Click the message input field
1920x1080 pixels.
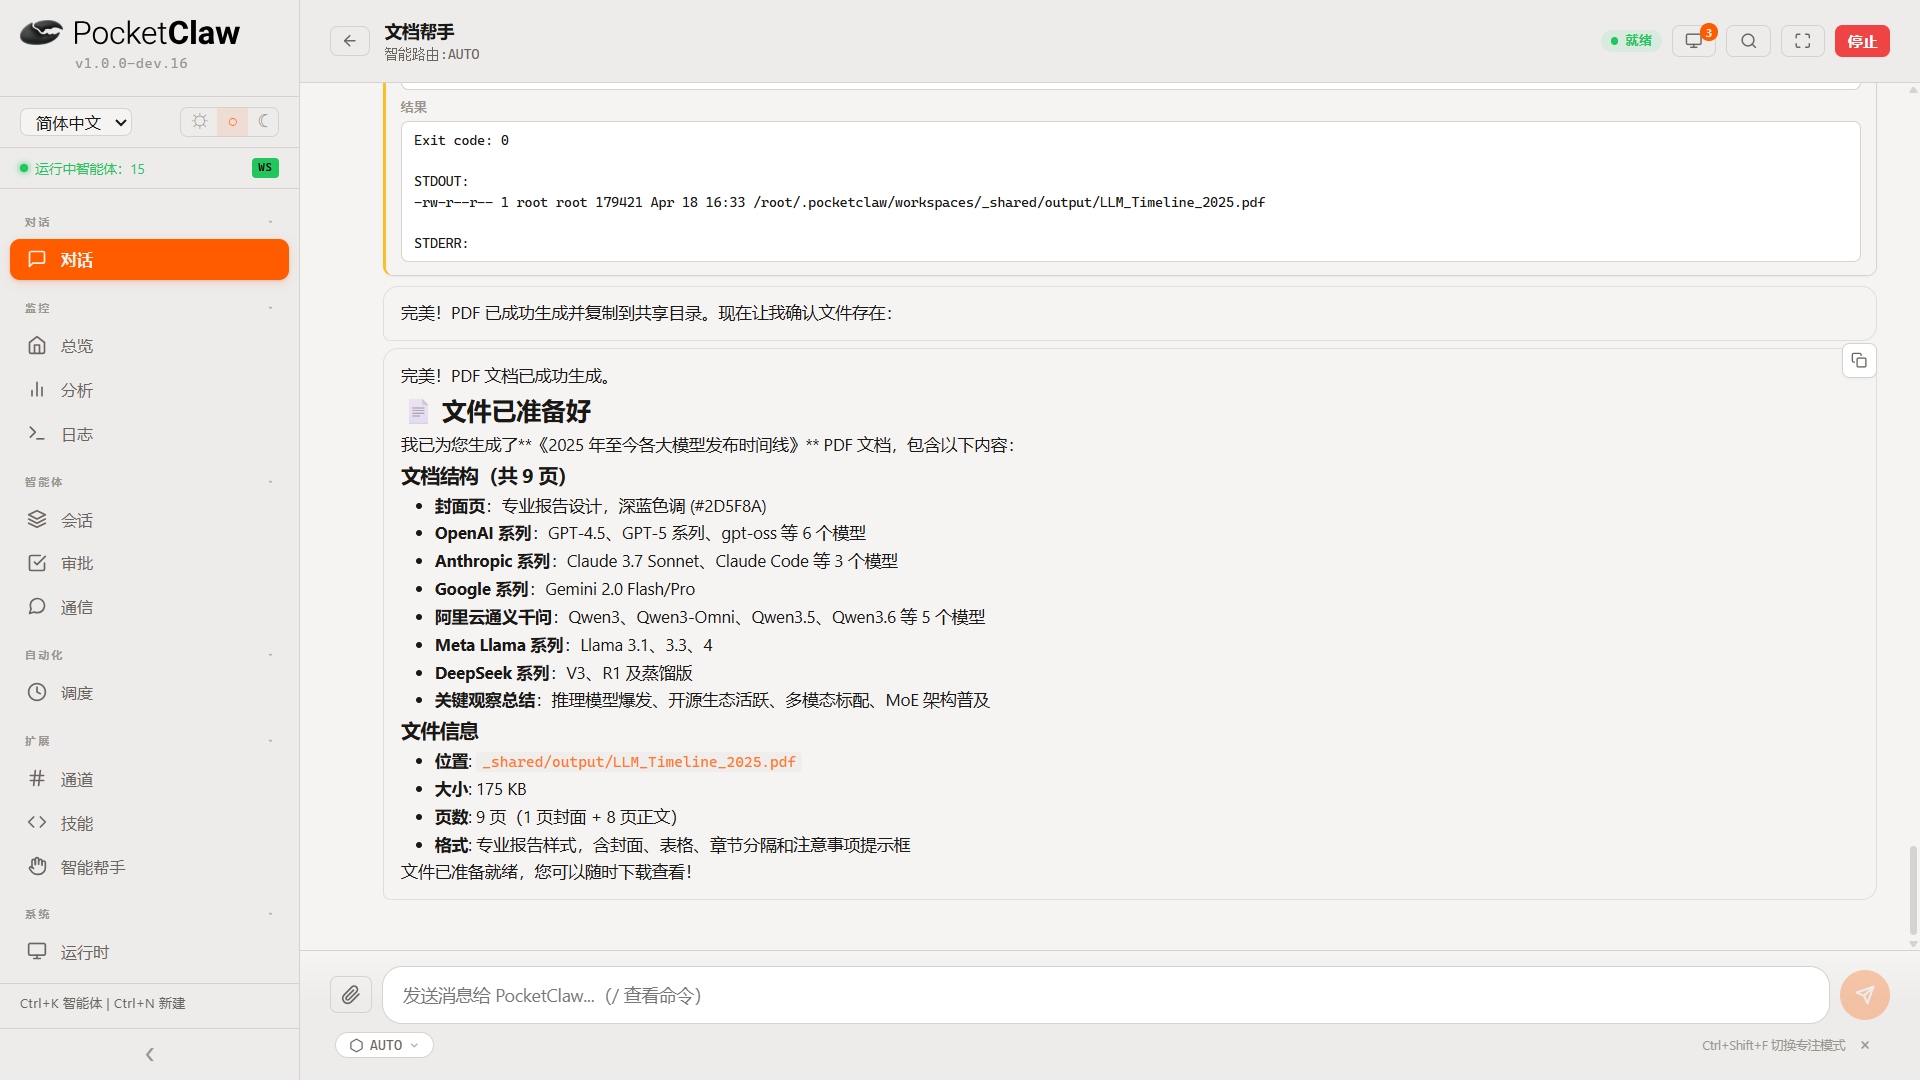pyautogui.click(x=1105, y=995)
